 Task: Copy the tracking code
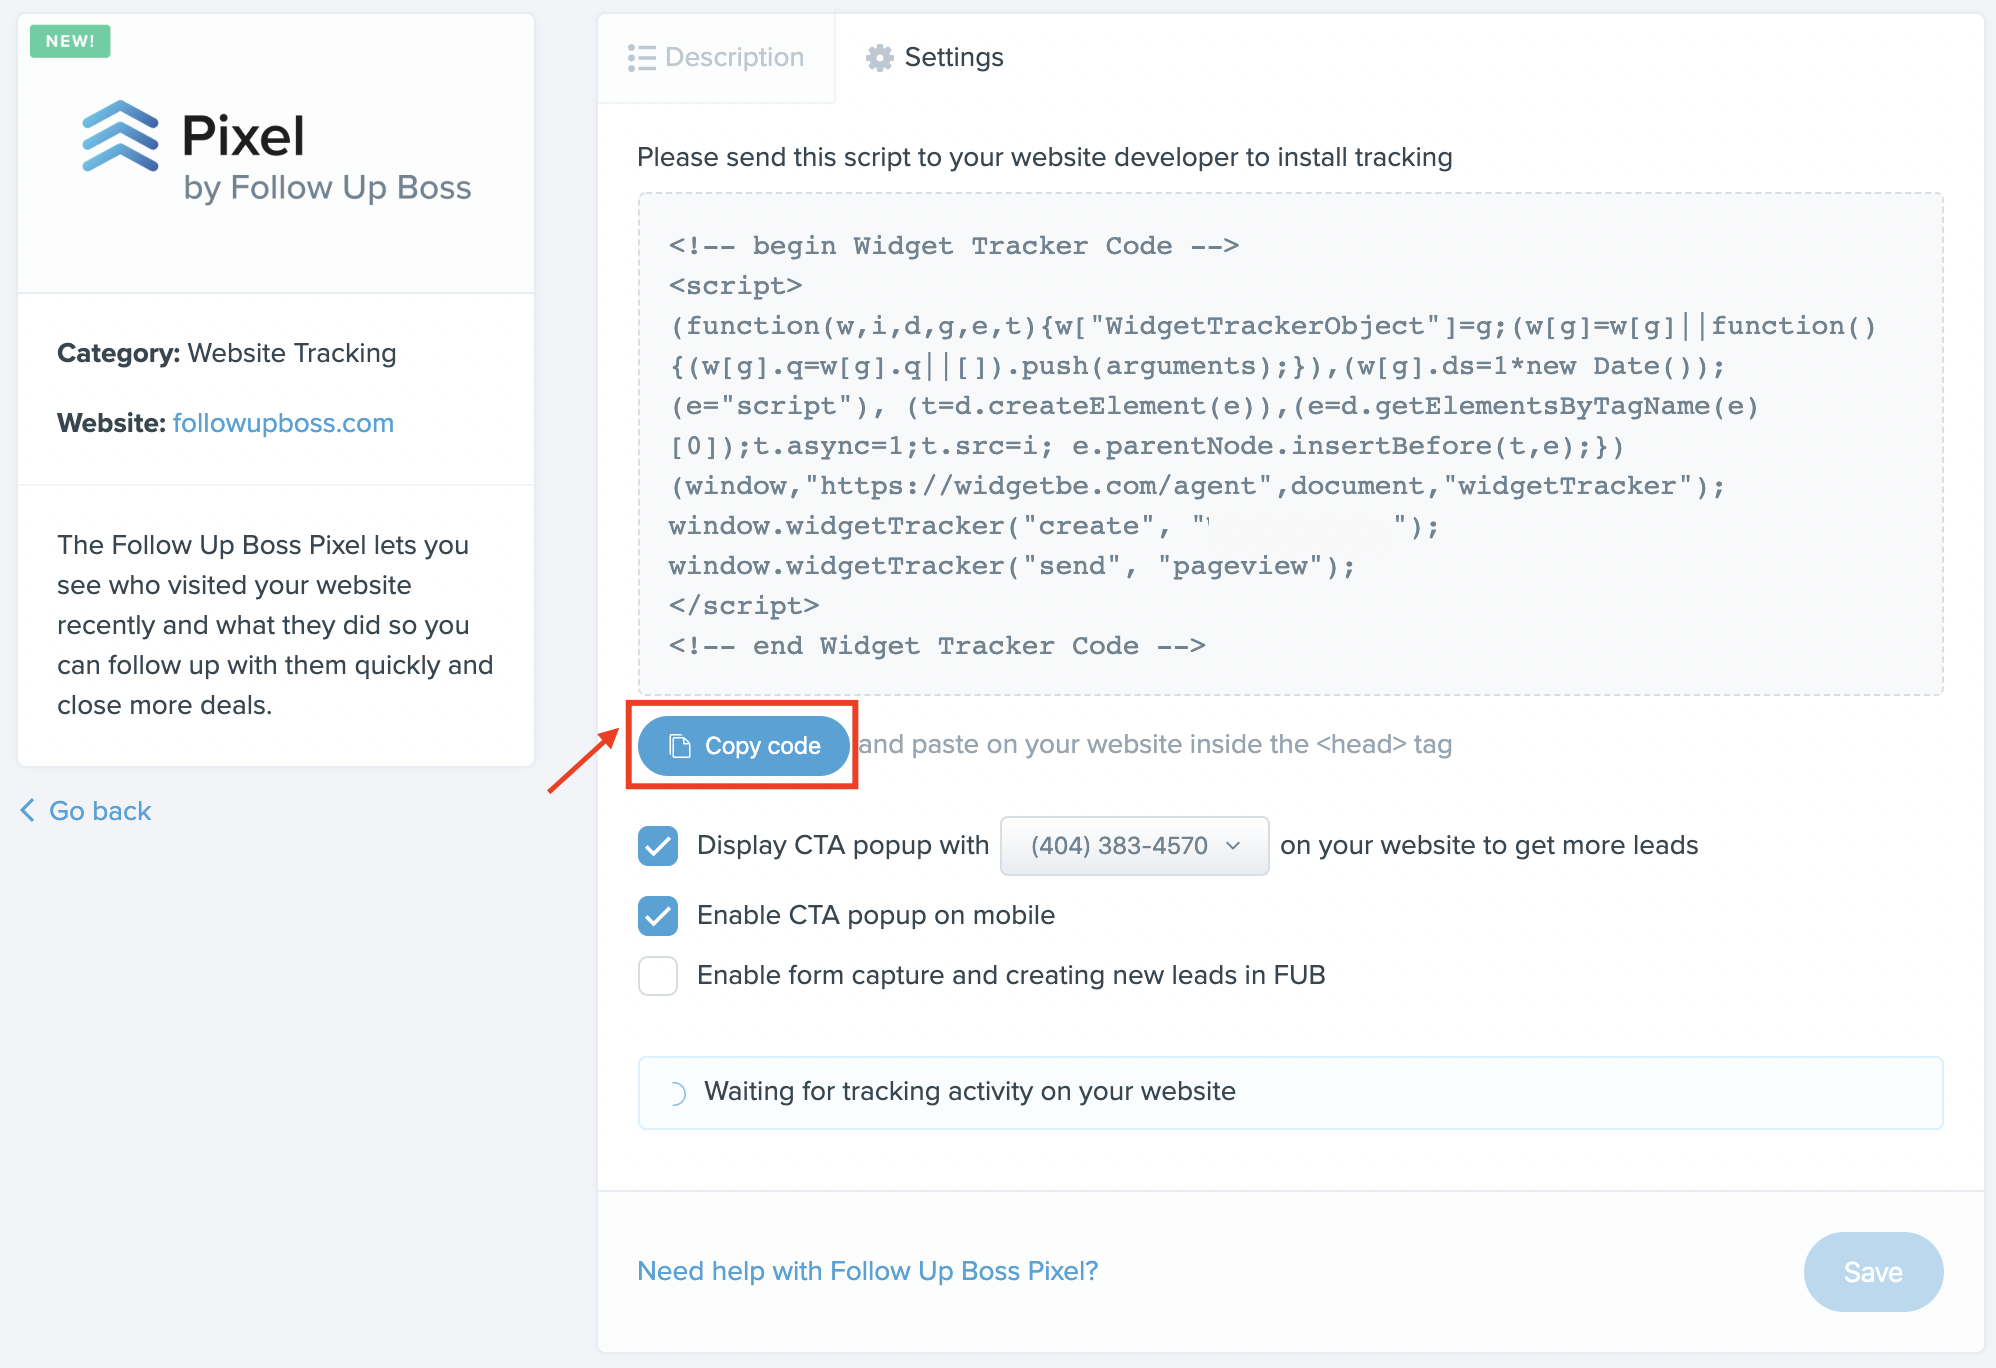[744, 746]
